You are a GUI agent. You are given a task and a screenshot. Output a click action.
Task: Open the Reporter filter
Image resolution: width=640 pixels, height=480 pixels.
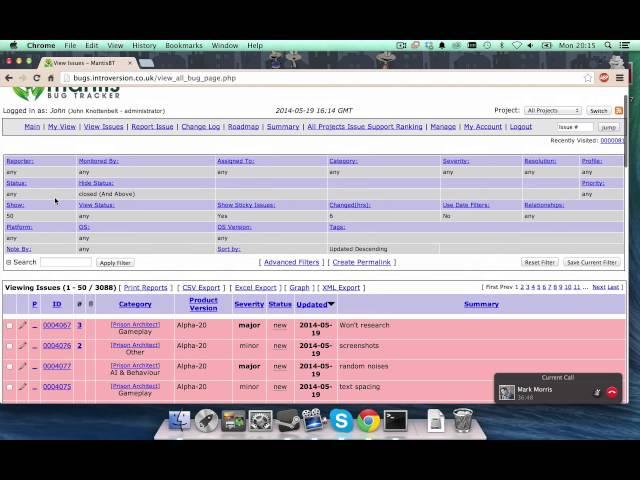coord(20,161)
